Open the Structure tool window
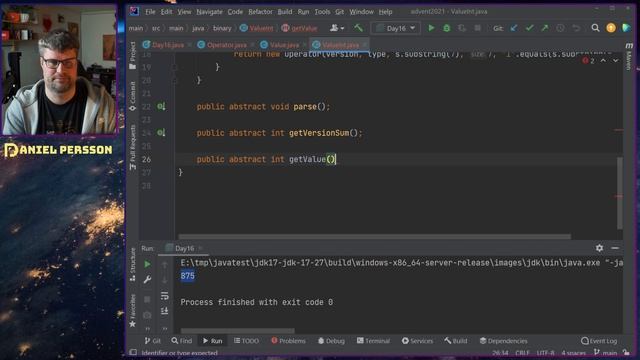Image resolution: width=640 pixels, height=360 pixels. pyautogui.click(x=133, y=264)
